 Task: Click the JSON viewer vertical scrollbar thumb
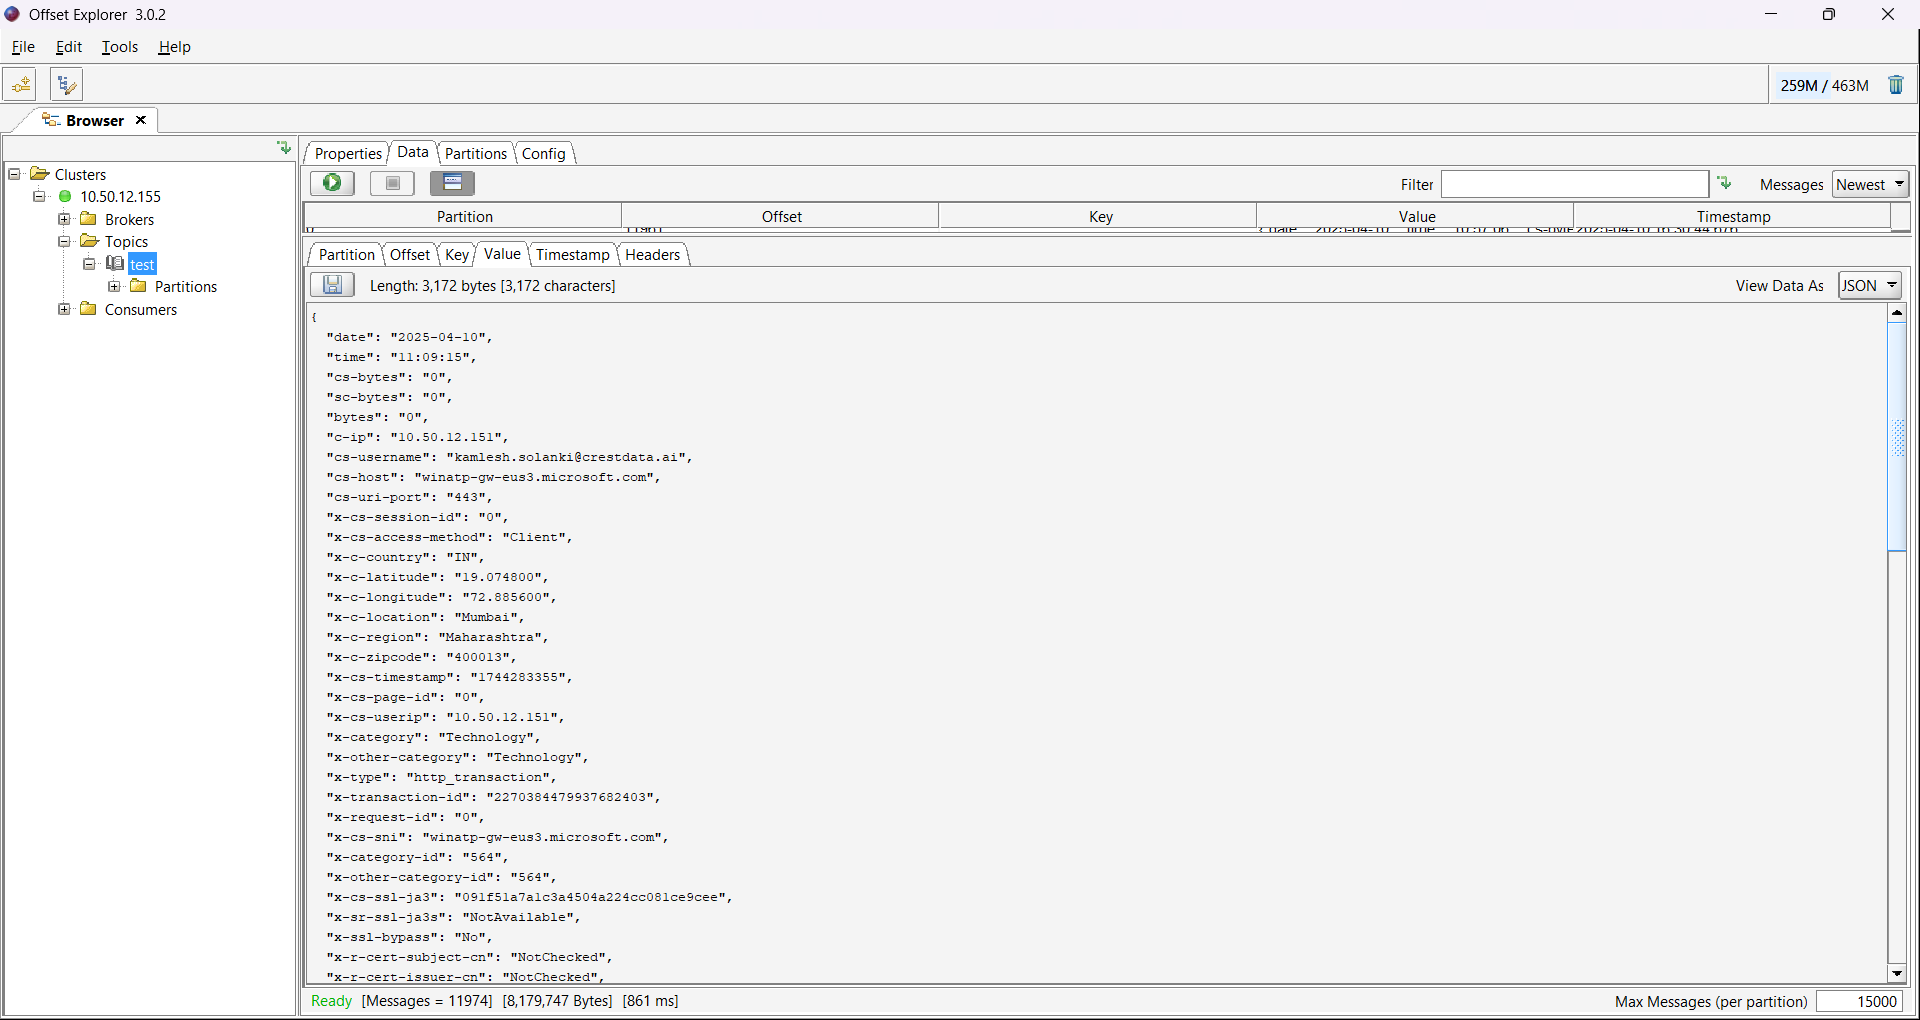pyautogui.click(x=1897, y=437)
